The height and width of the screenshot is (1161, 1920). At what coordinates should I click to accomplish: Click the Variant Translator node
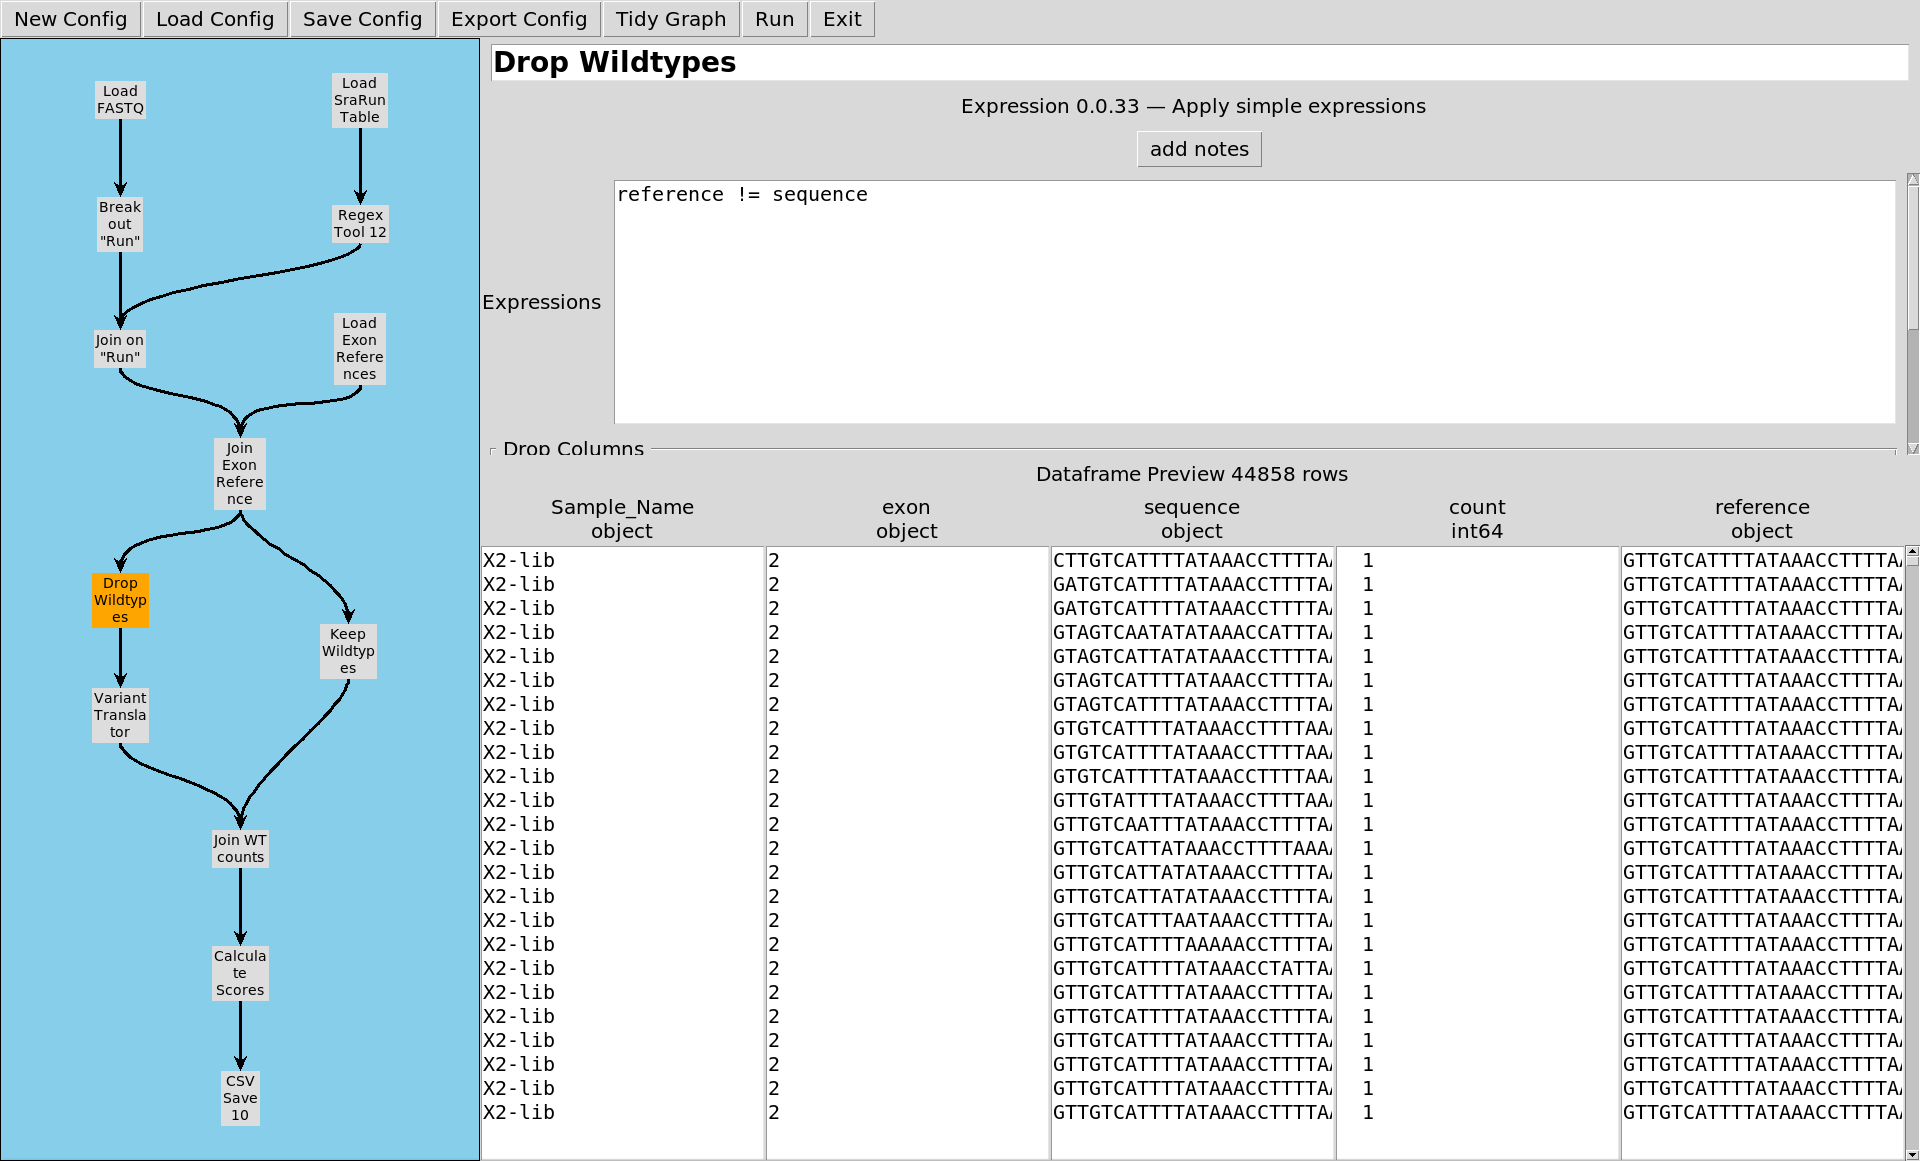(120, 715)
